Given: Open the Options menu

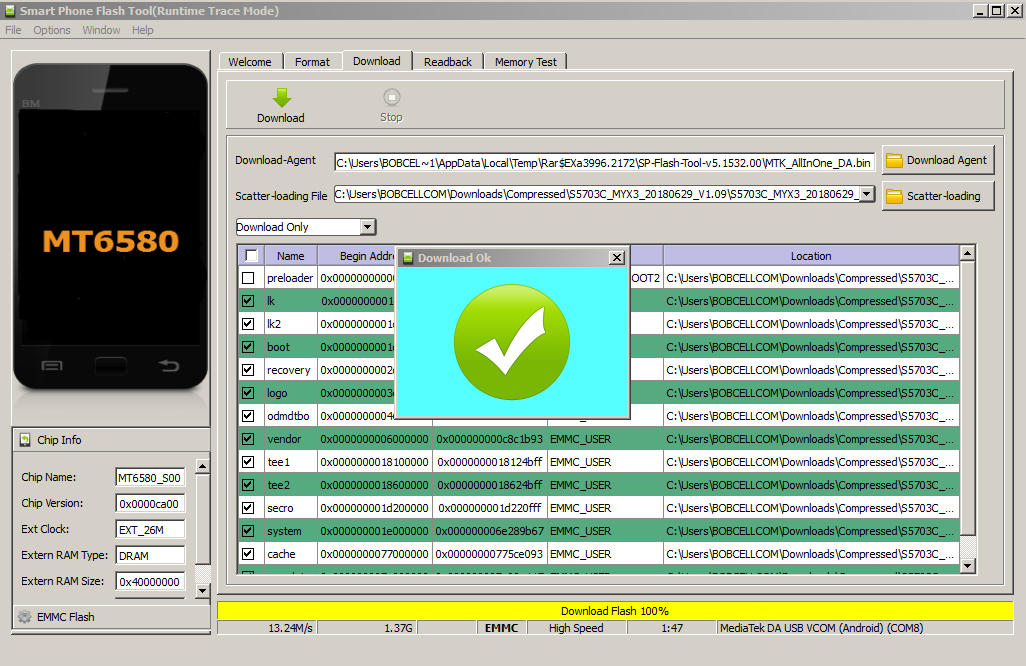Looking at the screenshot, I should (52, 30).
